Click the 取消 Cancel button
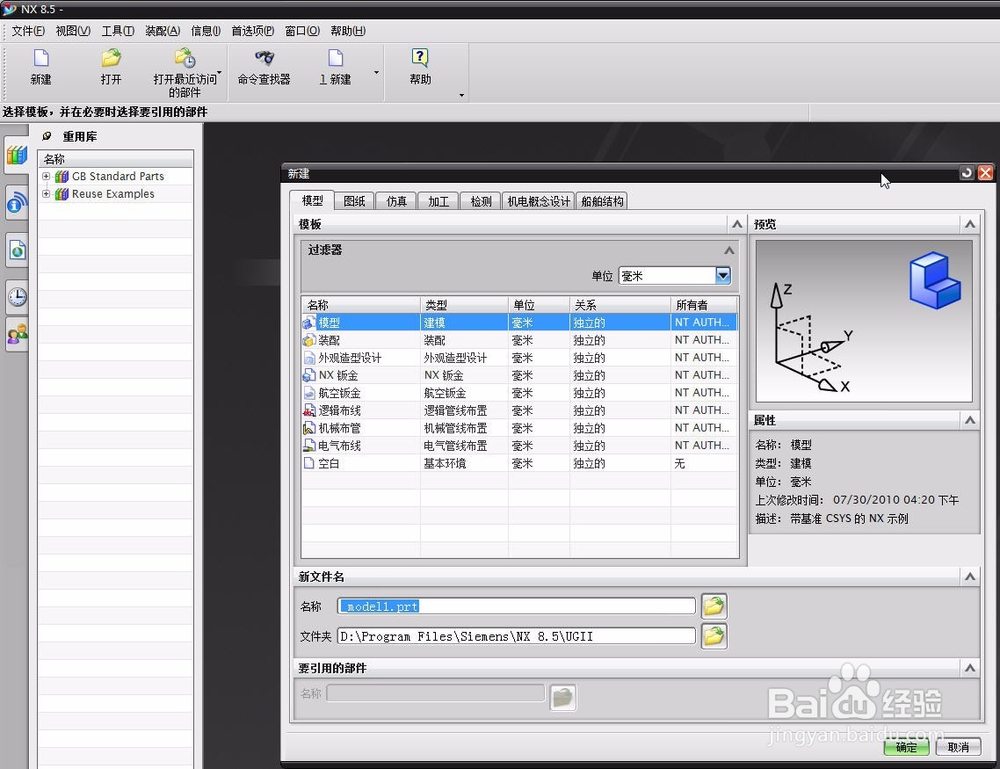This screenshot has width=1000, height=769. [x=958, y=747]
